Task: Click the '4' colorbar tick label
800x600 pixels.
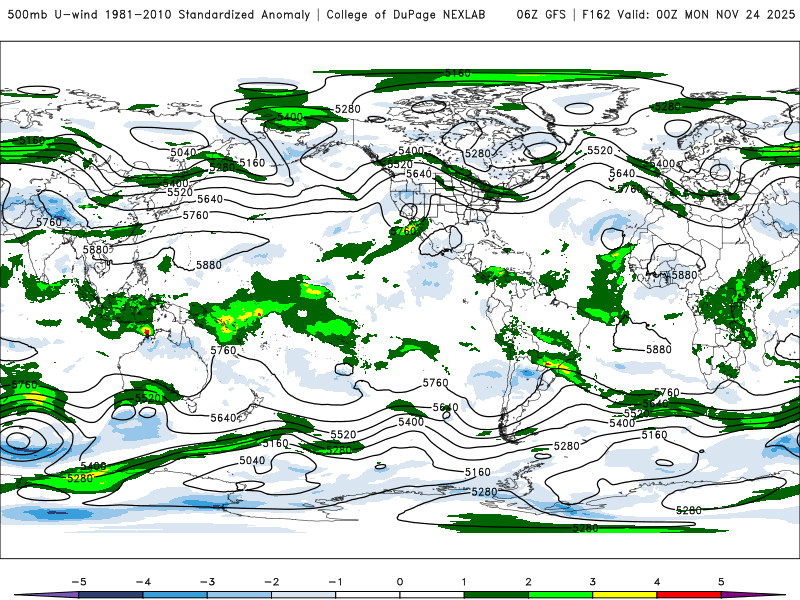Action: coord(657,582)
